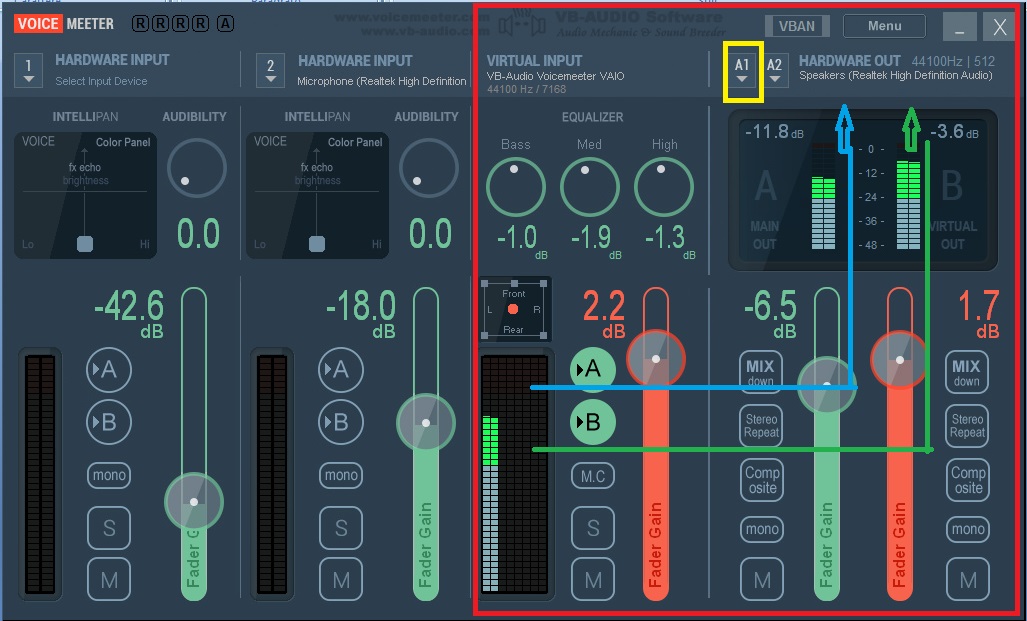Click the 'Select Input Device' label

click(x=101, y=81)
